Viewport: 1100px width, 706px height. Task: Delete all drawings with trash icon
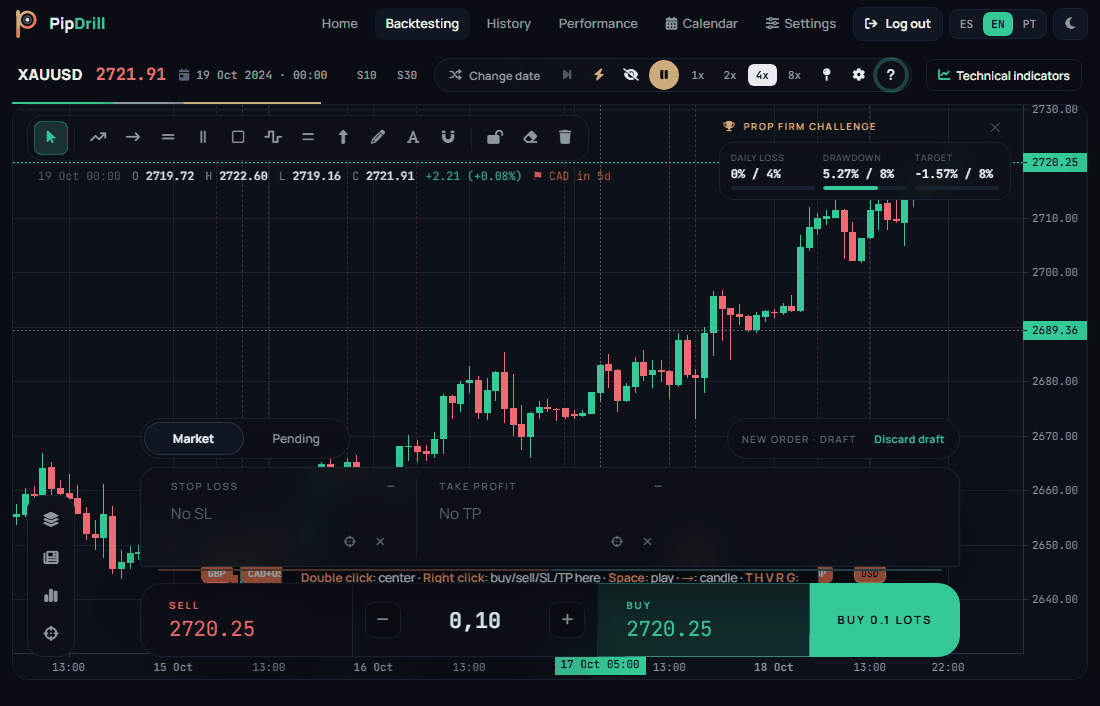coord(565,137)
